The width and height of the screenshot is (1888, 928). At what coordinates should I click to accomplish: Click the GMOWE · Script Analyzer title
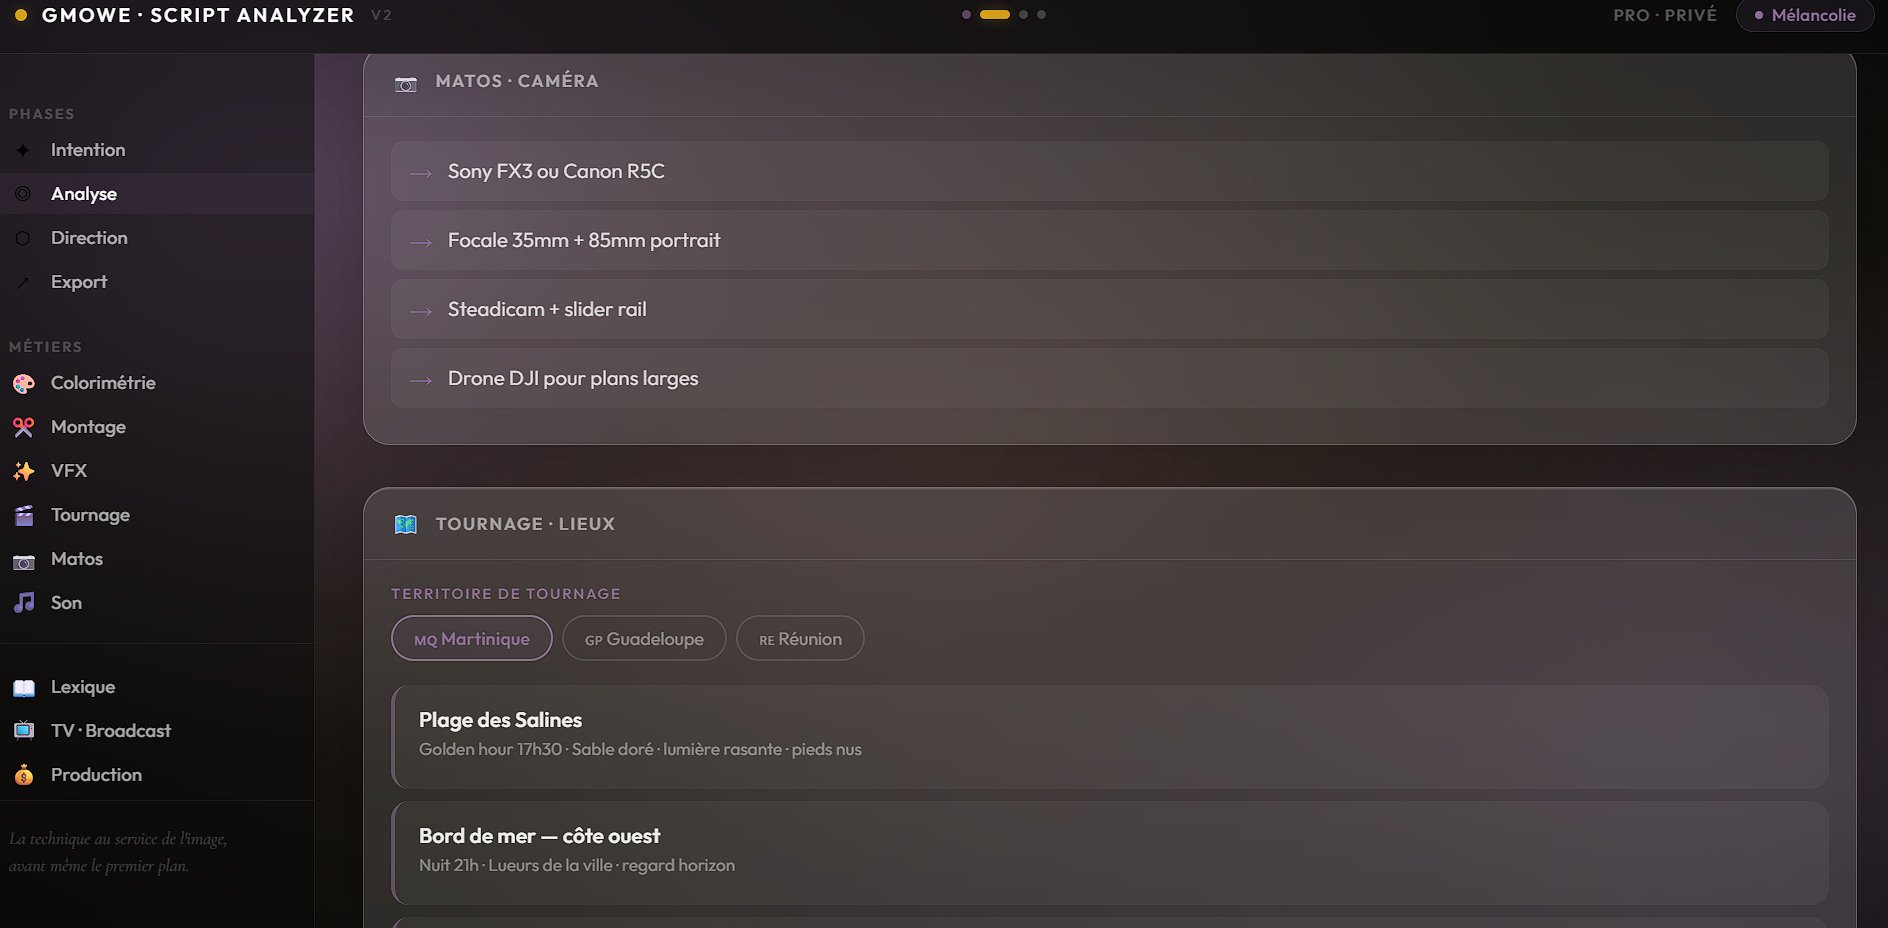[198, 15]
